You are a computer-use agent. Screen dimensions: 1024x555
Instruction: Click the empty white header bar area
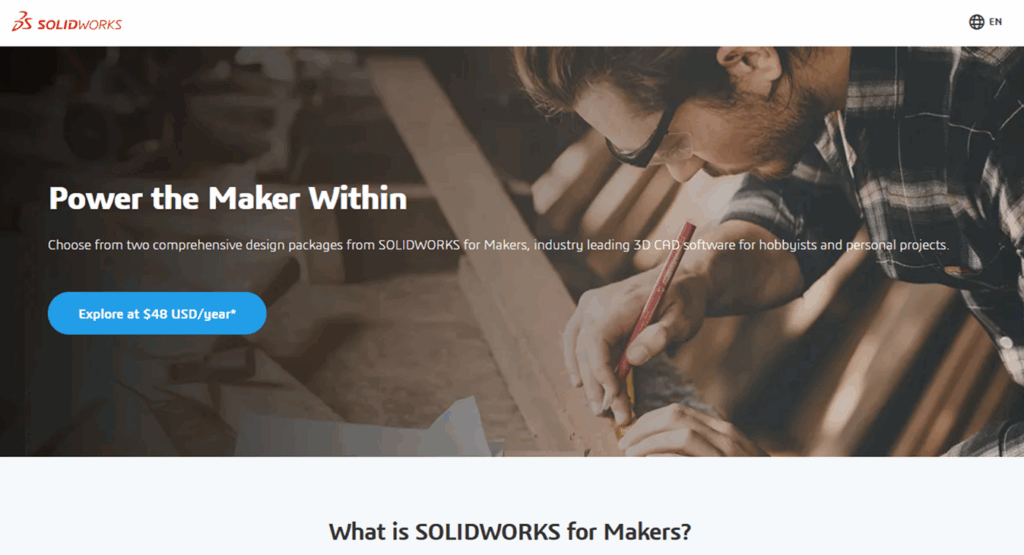(x=522, y=23)
